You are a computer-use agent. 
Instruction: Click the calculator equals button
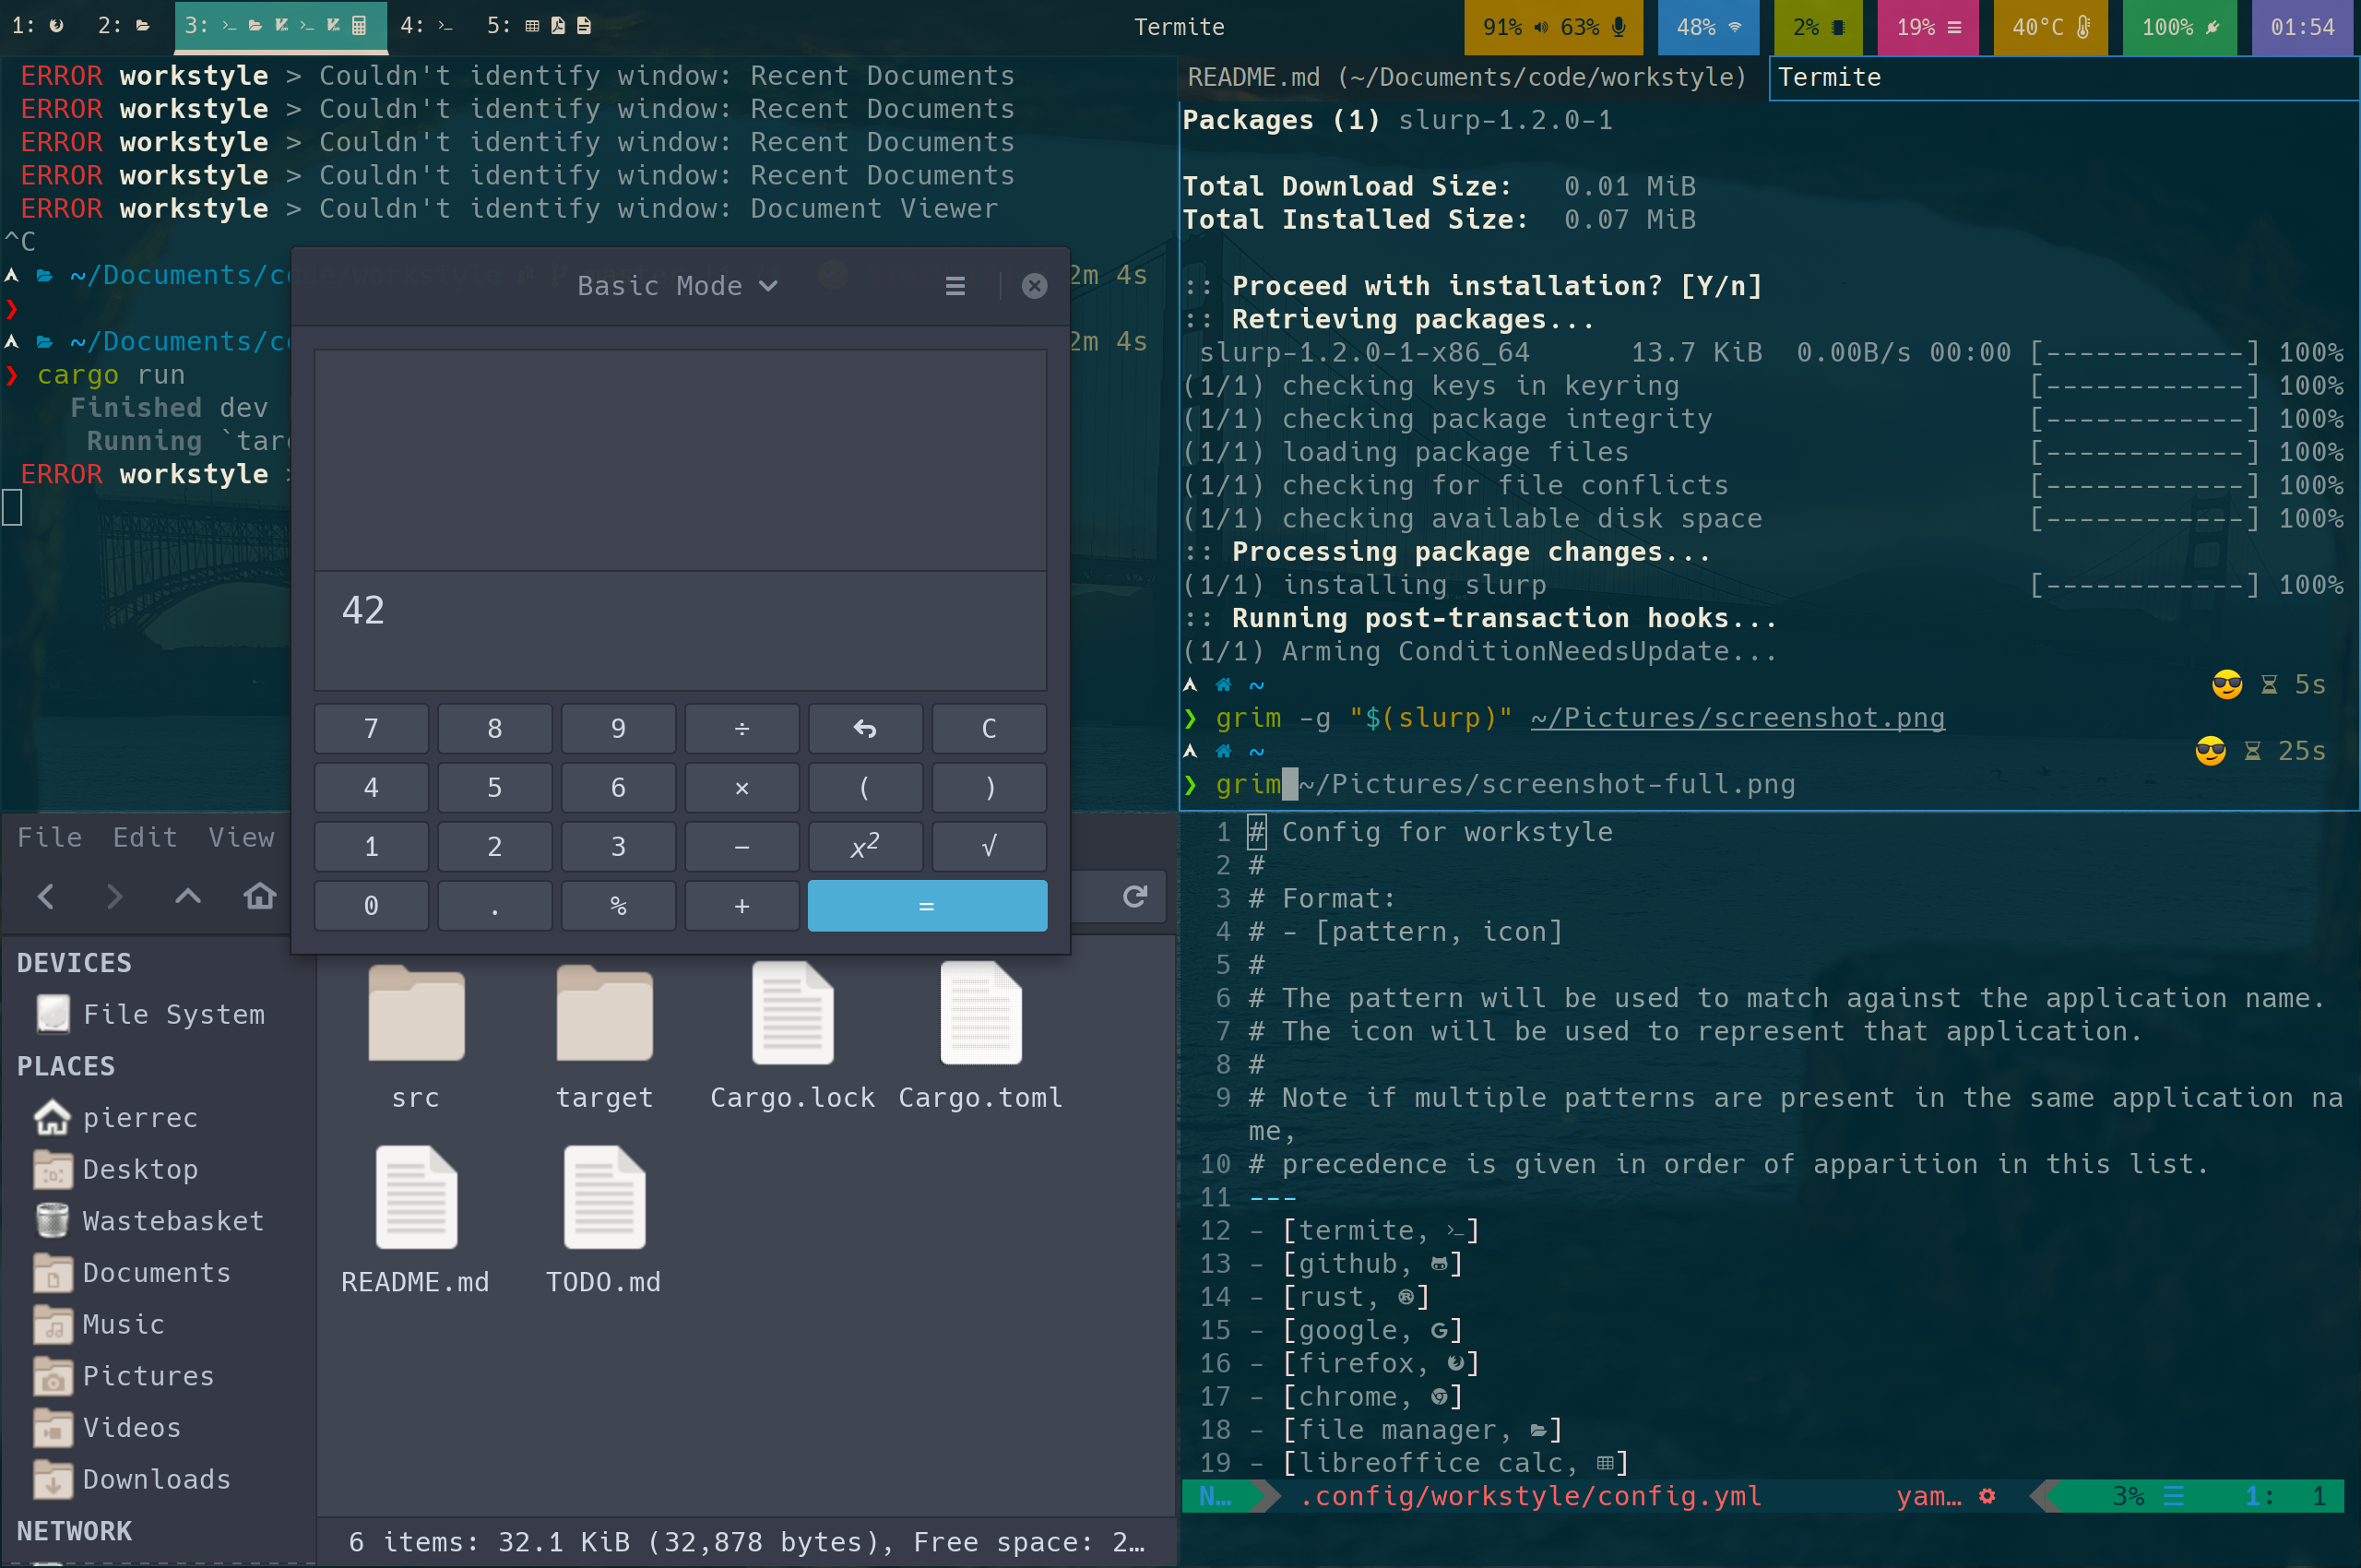click(927, 906)
